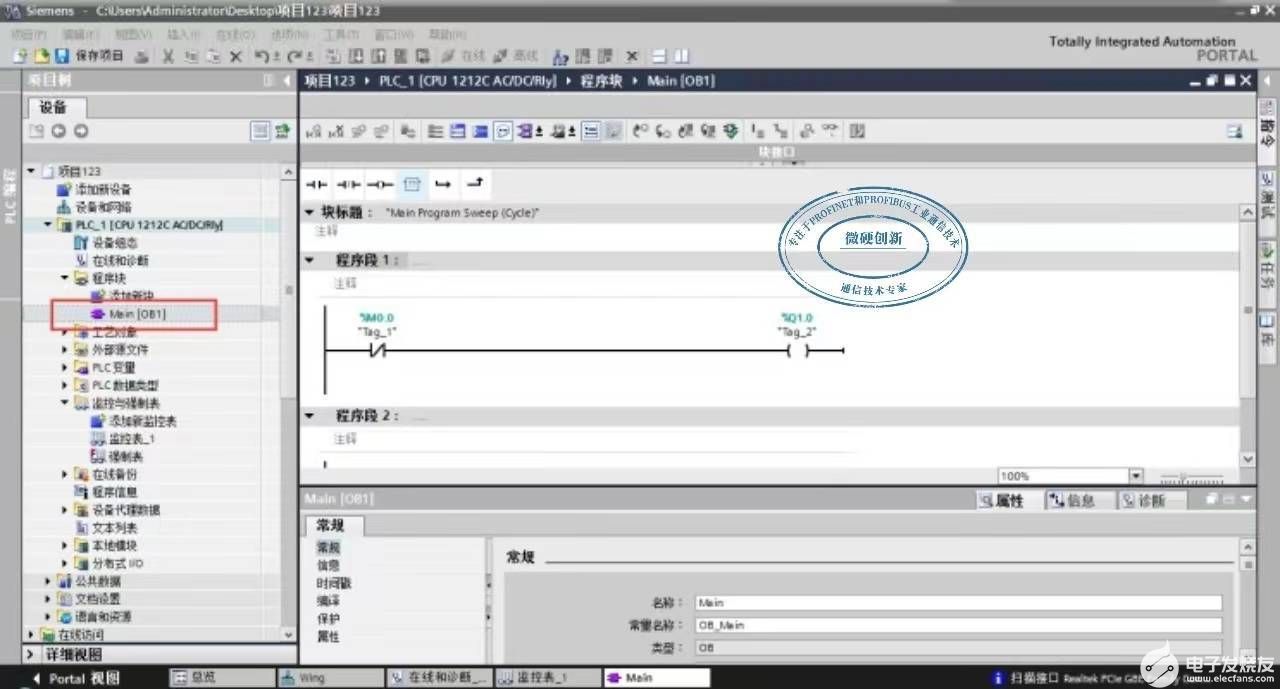Screen dimensions: 1280x689
Task: Click the Add new device (添加新设备) icon
Action: (x=65, y=189)
